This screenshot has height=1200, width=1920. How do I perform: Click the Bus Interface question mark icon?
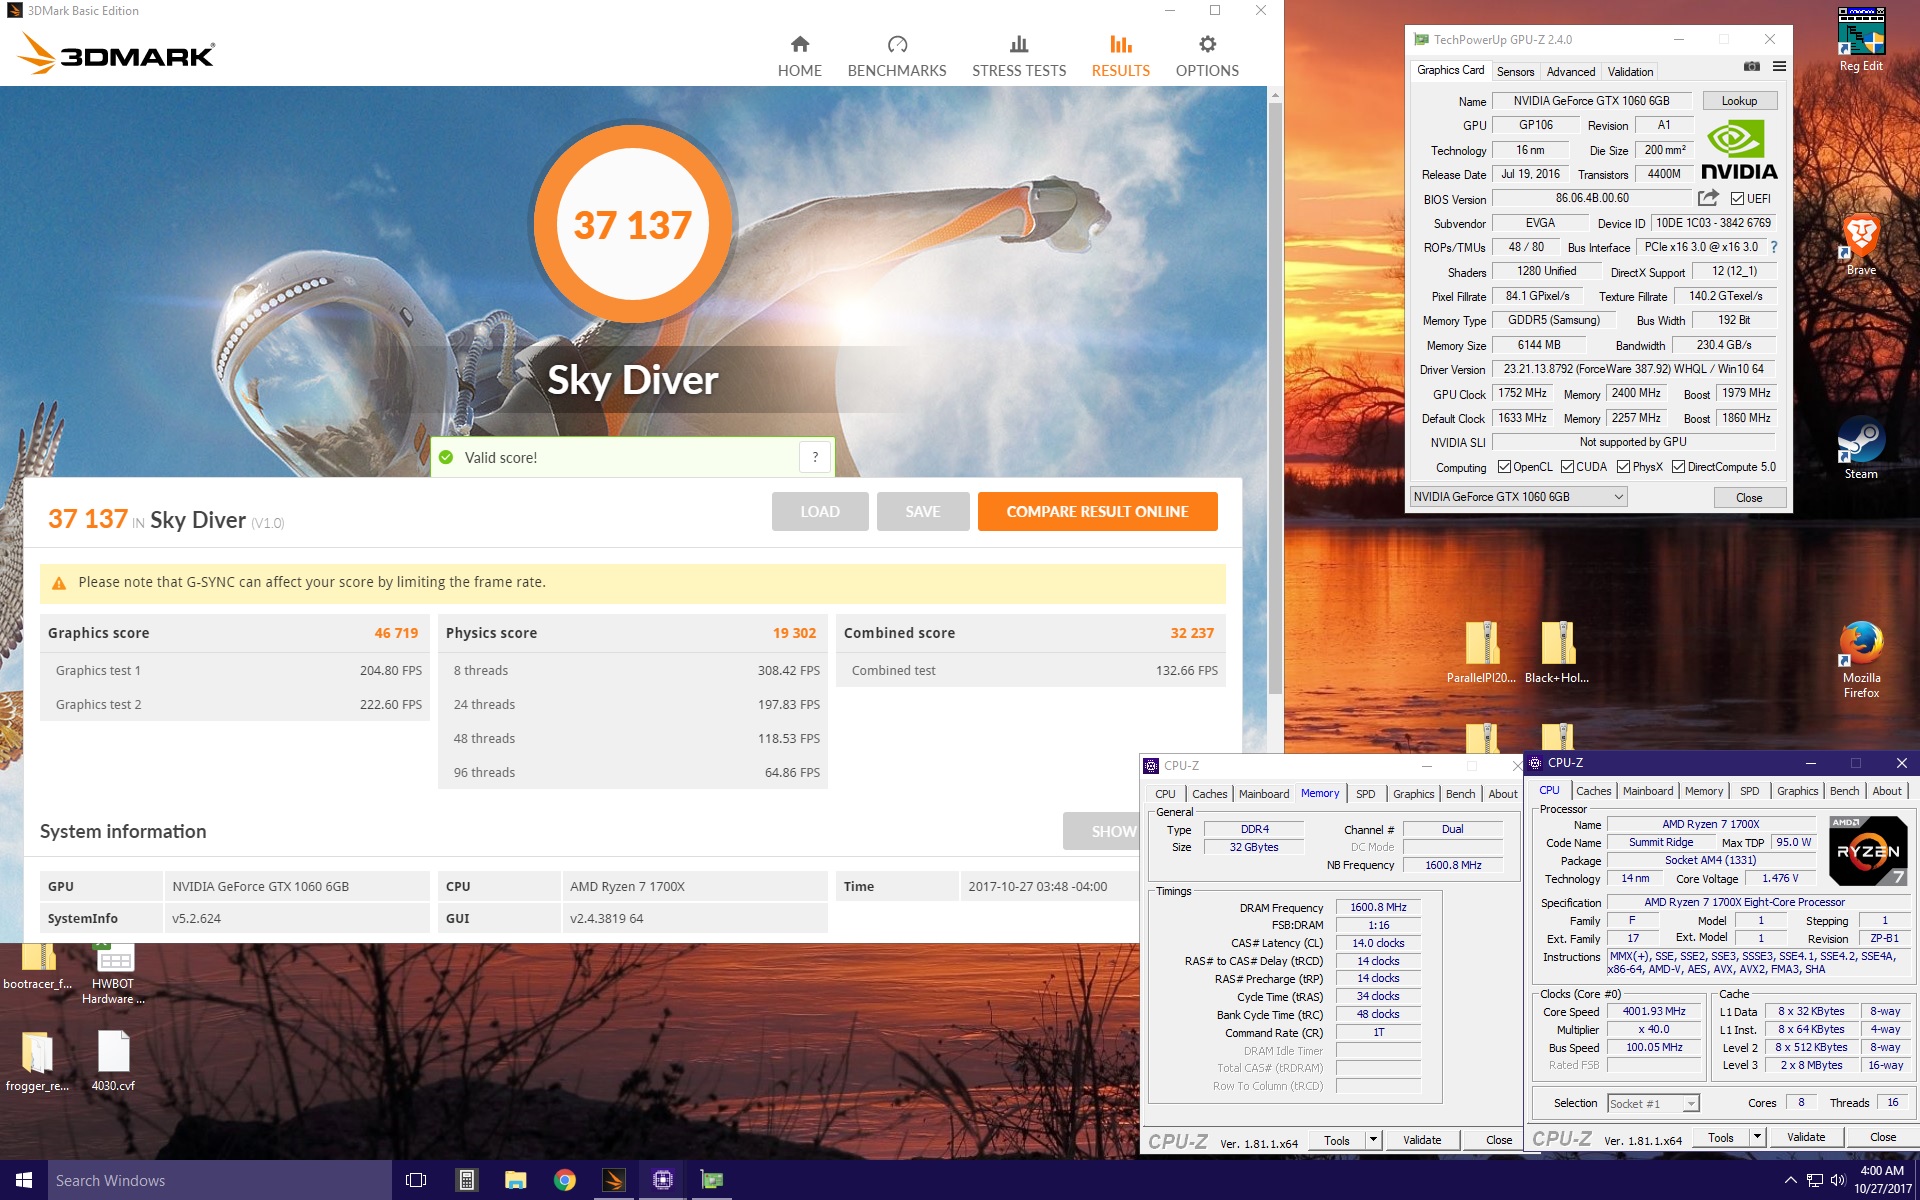point(1774,247)
